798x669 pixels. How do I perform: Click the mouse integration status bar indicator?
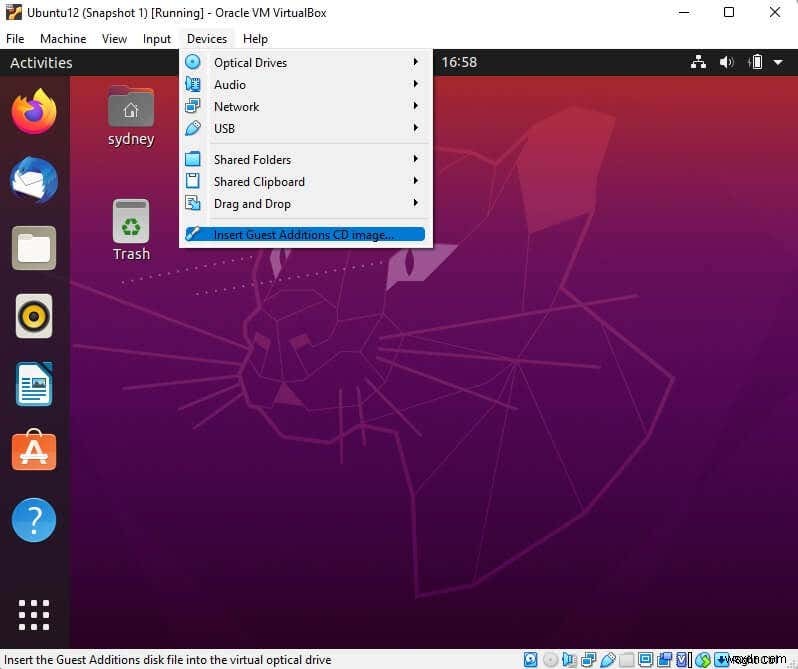click(703, 660)
